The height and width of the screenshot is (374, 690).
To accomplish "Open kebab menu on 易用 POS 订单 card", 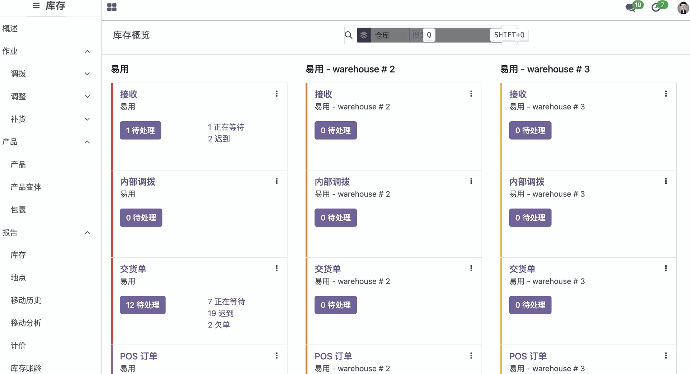I will pos(277,356).
